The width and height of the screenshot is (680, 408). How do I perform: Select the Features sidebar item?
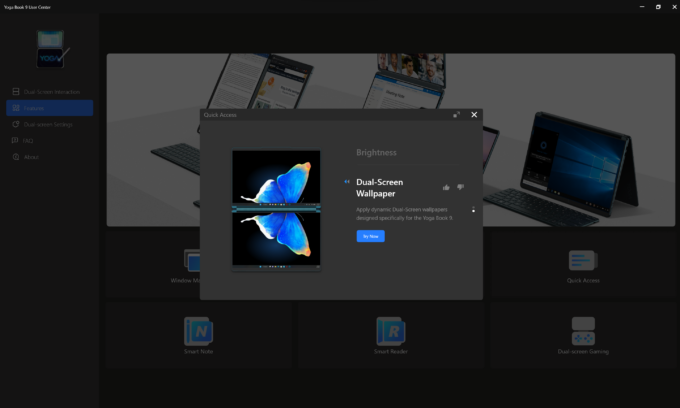34,108
